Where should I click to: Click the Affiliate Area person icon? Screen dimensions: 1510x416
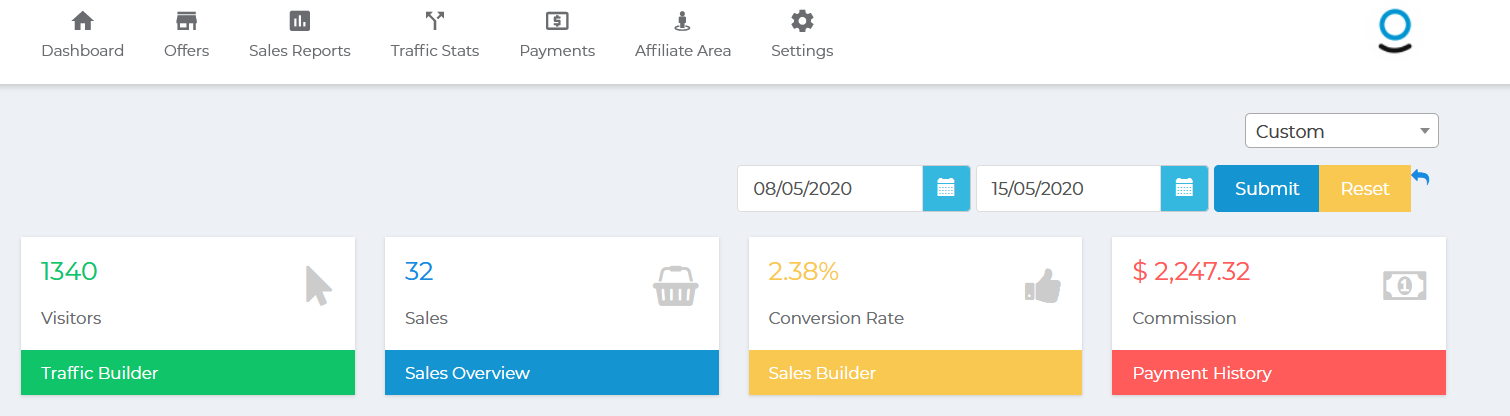(x=682, y=21)
